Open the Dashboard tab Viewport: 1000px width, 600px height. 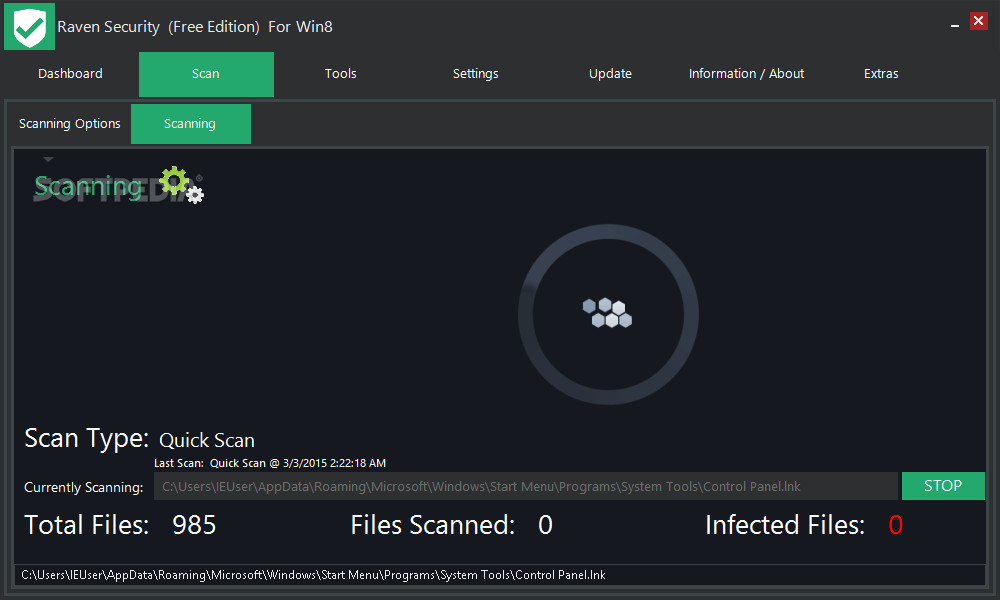70,74
